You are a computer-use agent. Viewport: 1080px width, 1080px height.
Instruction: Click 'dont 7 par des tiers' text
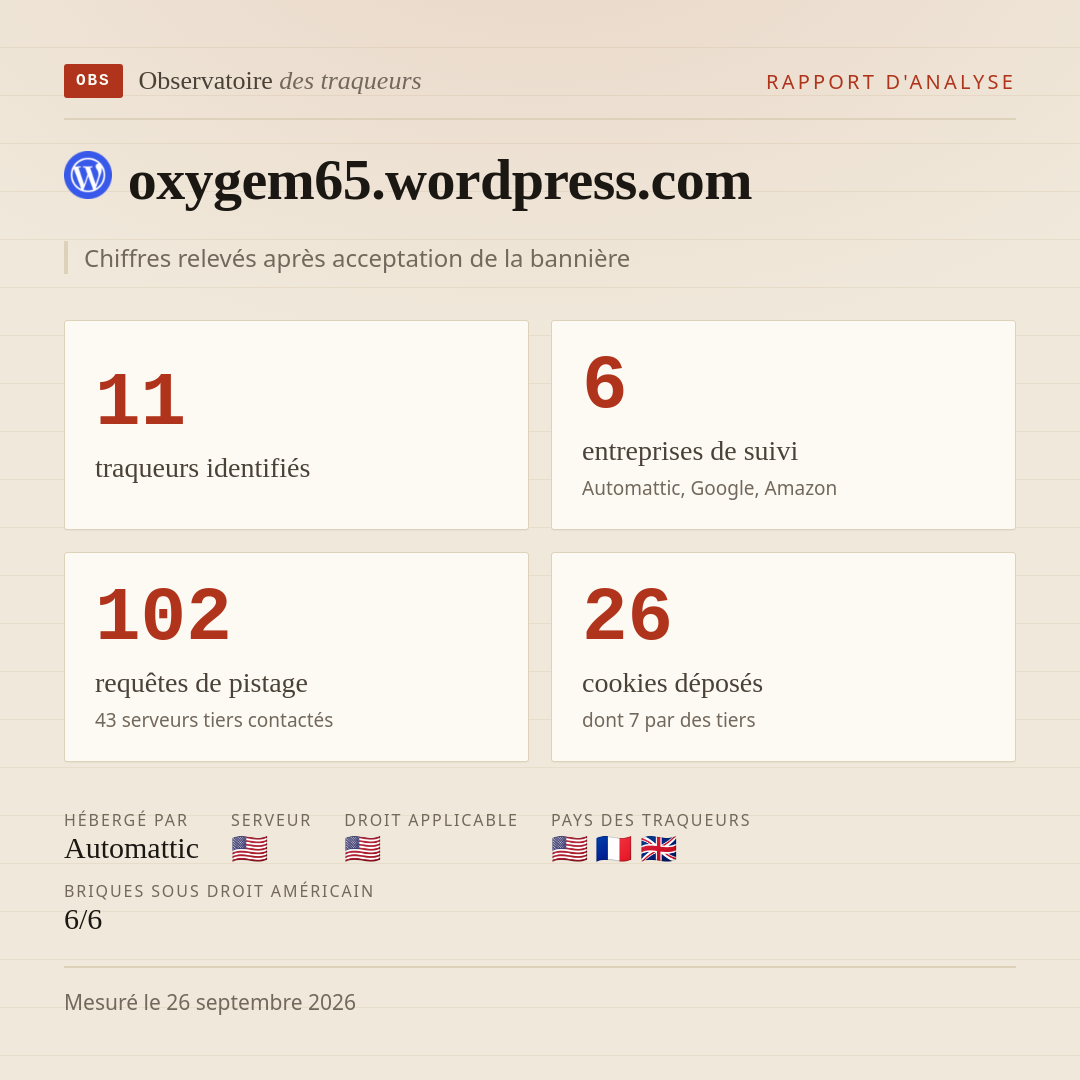(669, 720)
